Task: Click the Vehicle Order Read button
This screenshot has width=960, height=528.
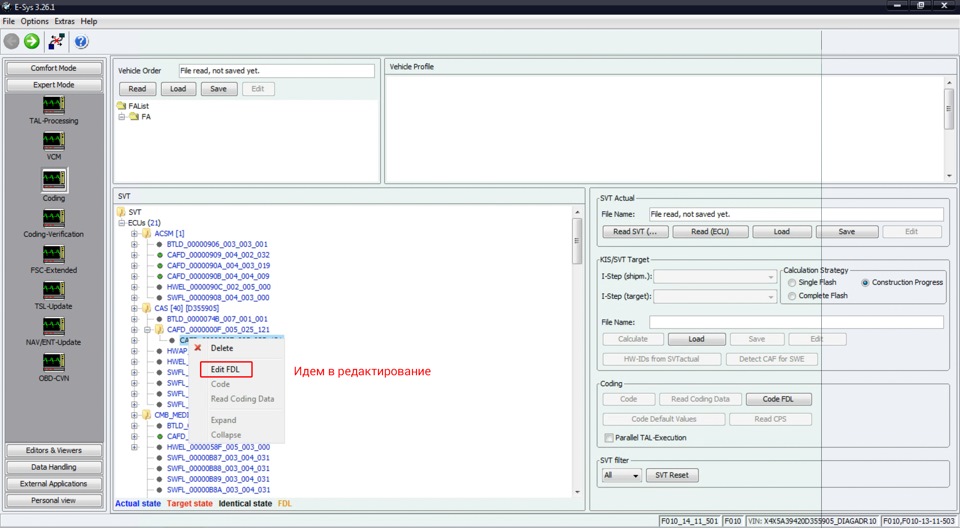Action: coord(137,89)
